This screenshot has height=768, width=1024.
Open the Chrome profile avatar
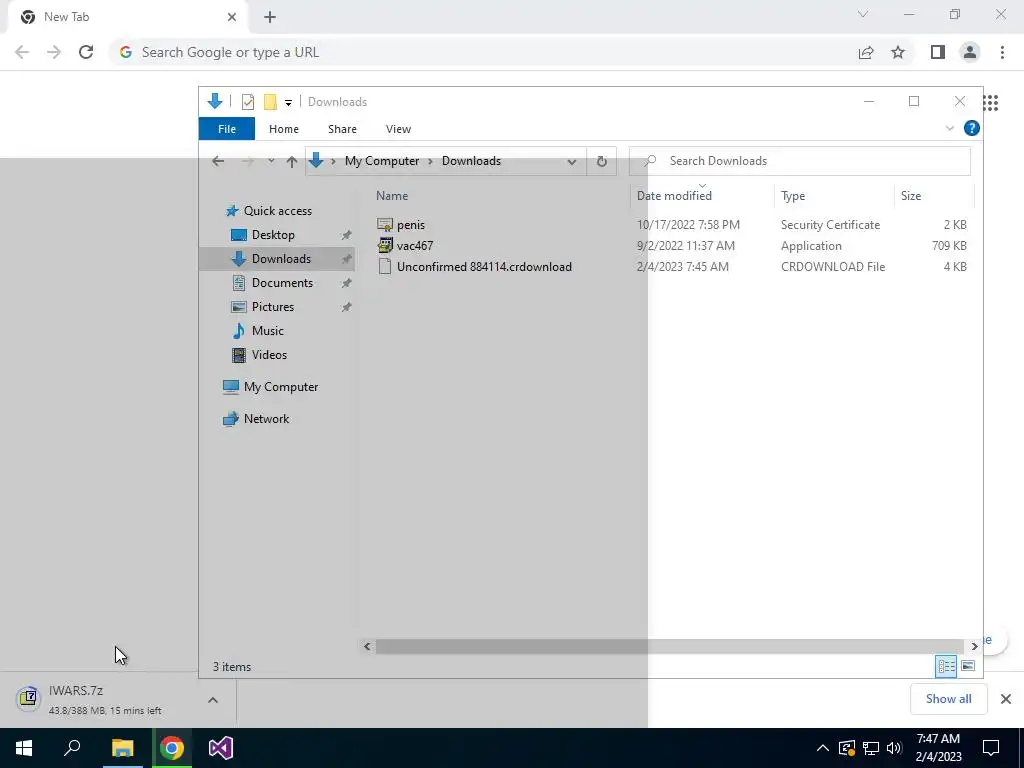tap(970, 52)
